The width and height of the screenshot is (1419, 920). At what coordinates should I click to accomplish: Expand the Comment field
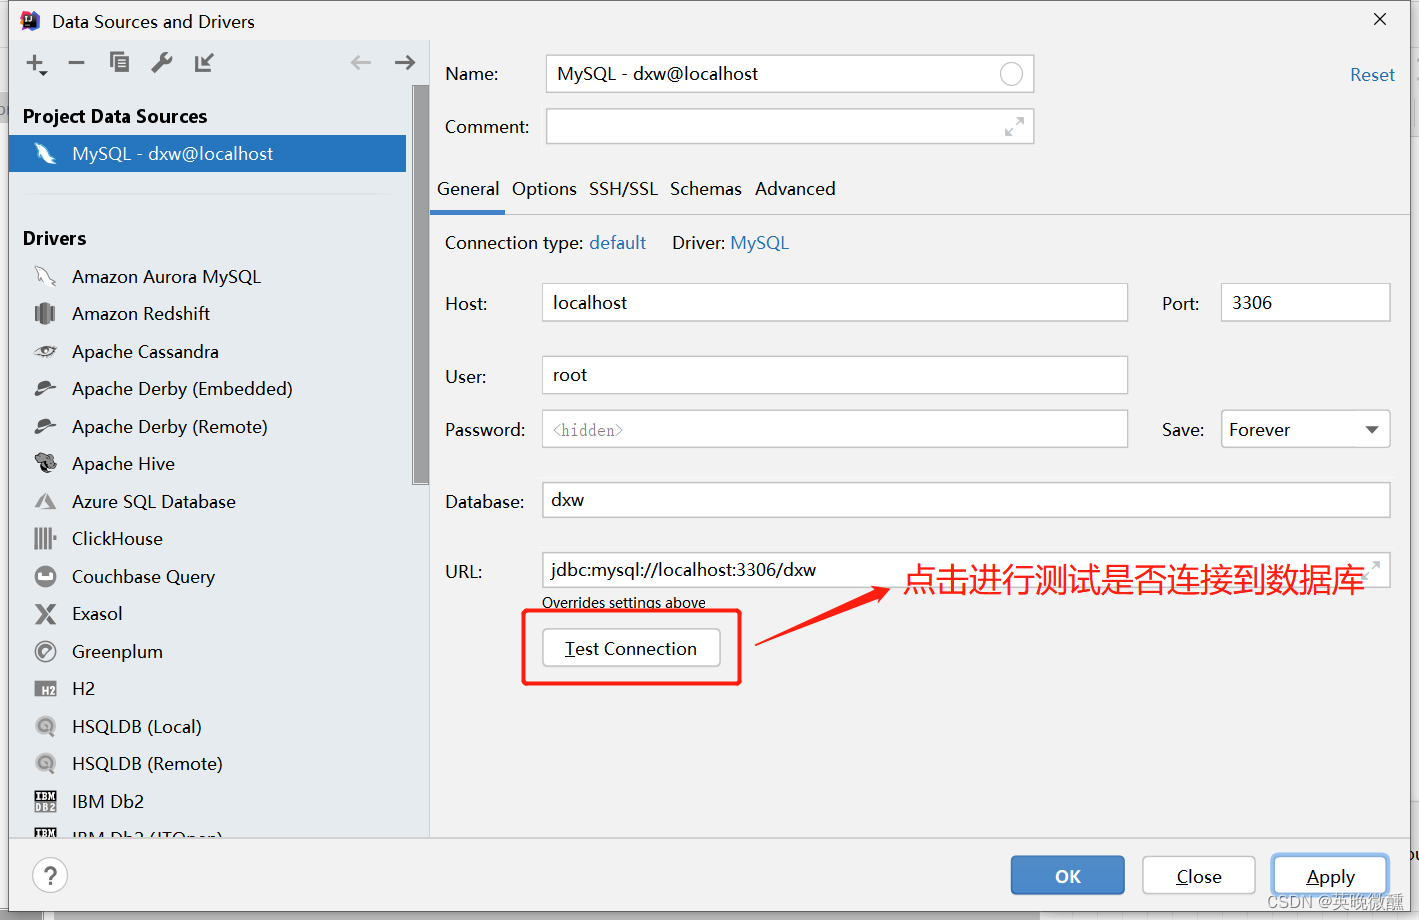click(x=1014, y=127)
